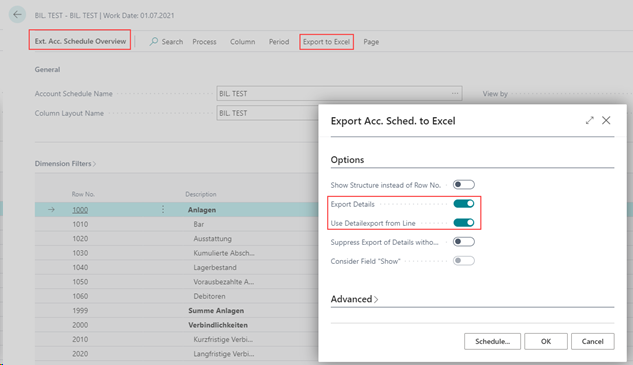Turn off Use Detailexport from Line
Screen dimensions: 633x365
pos(463,222)
